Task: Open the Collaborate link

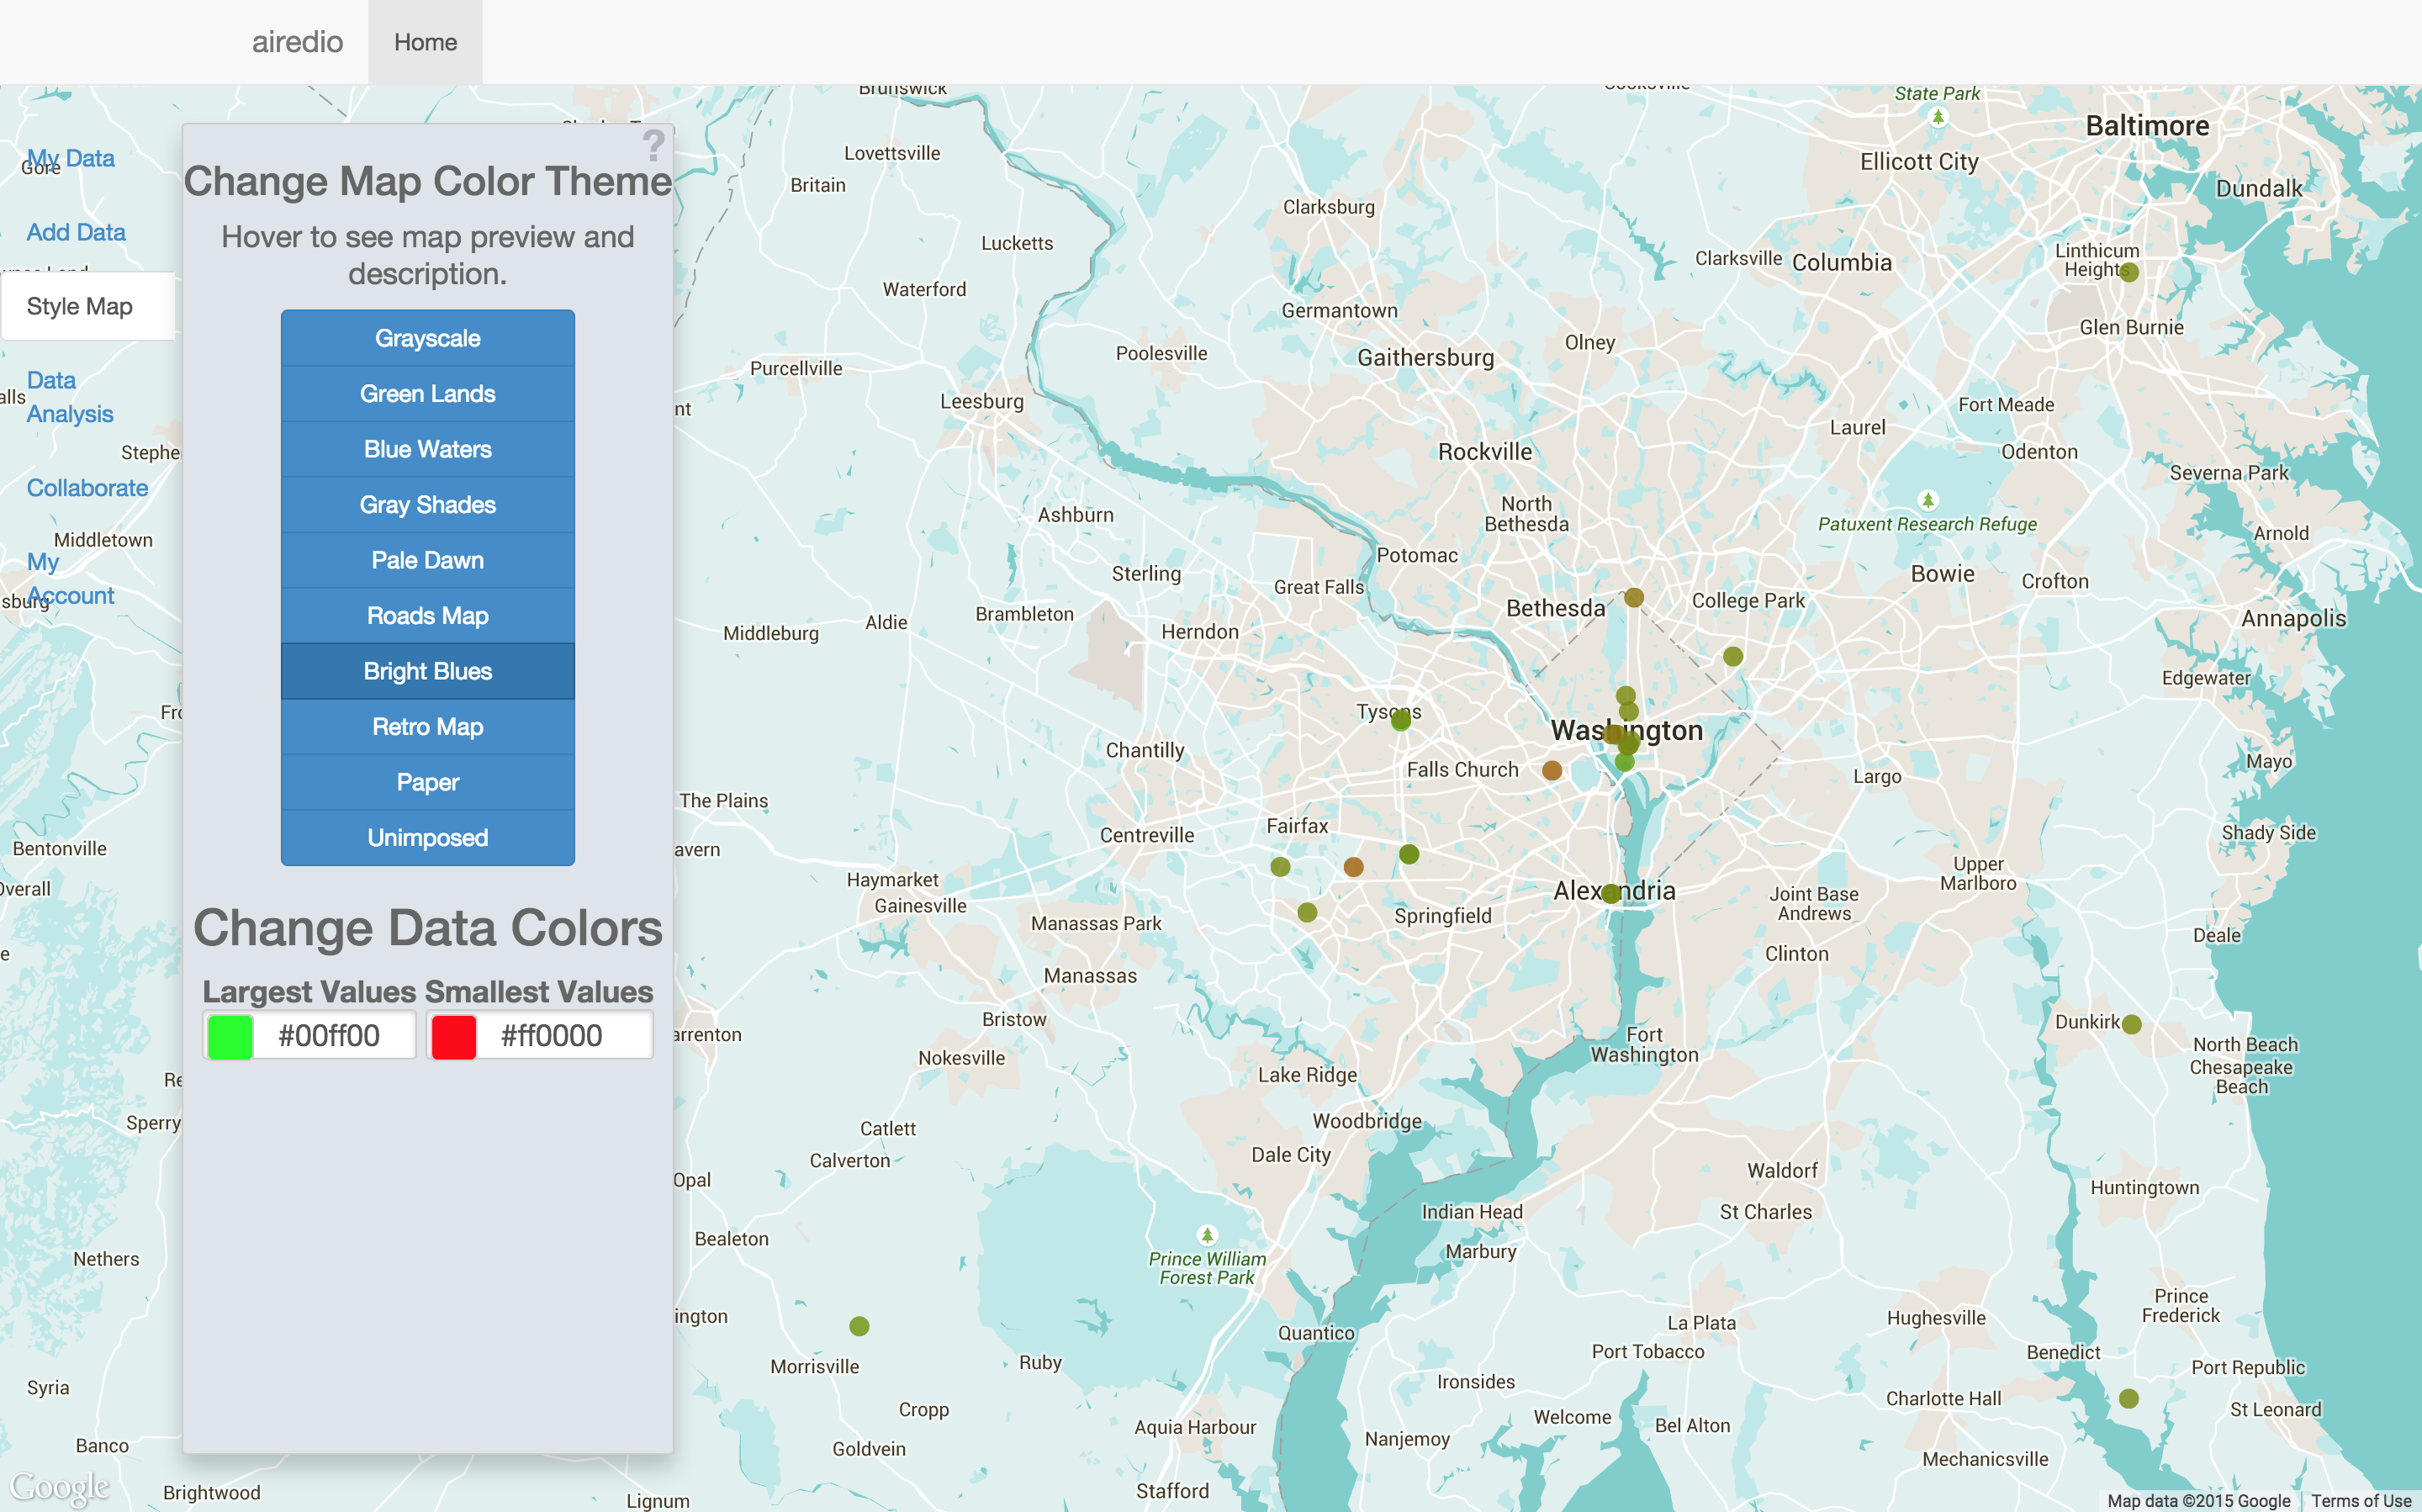Action: coord(87,488)
